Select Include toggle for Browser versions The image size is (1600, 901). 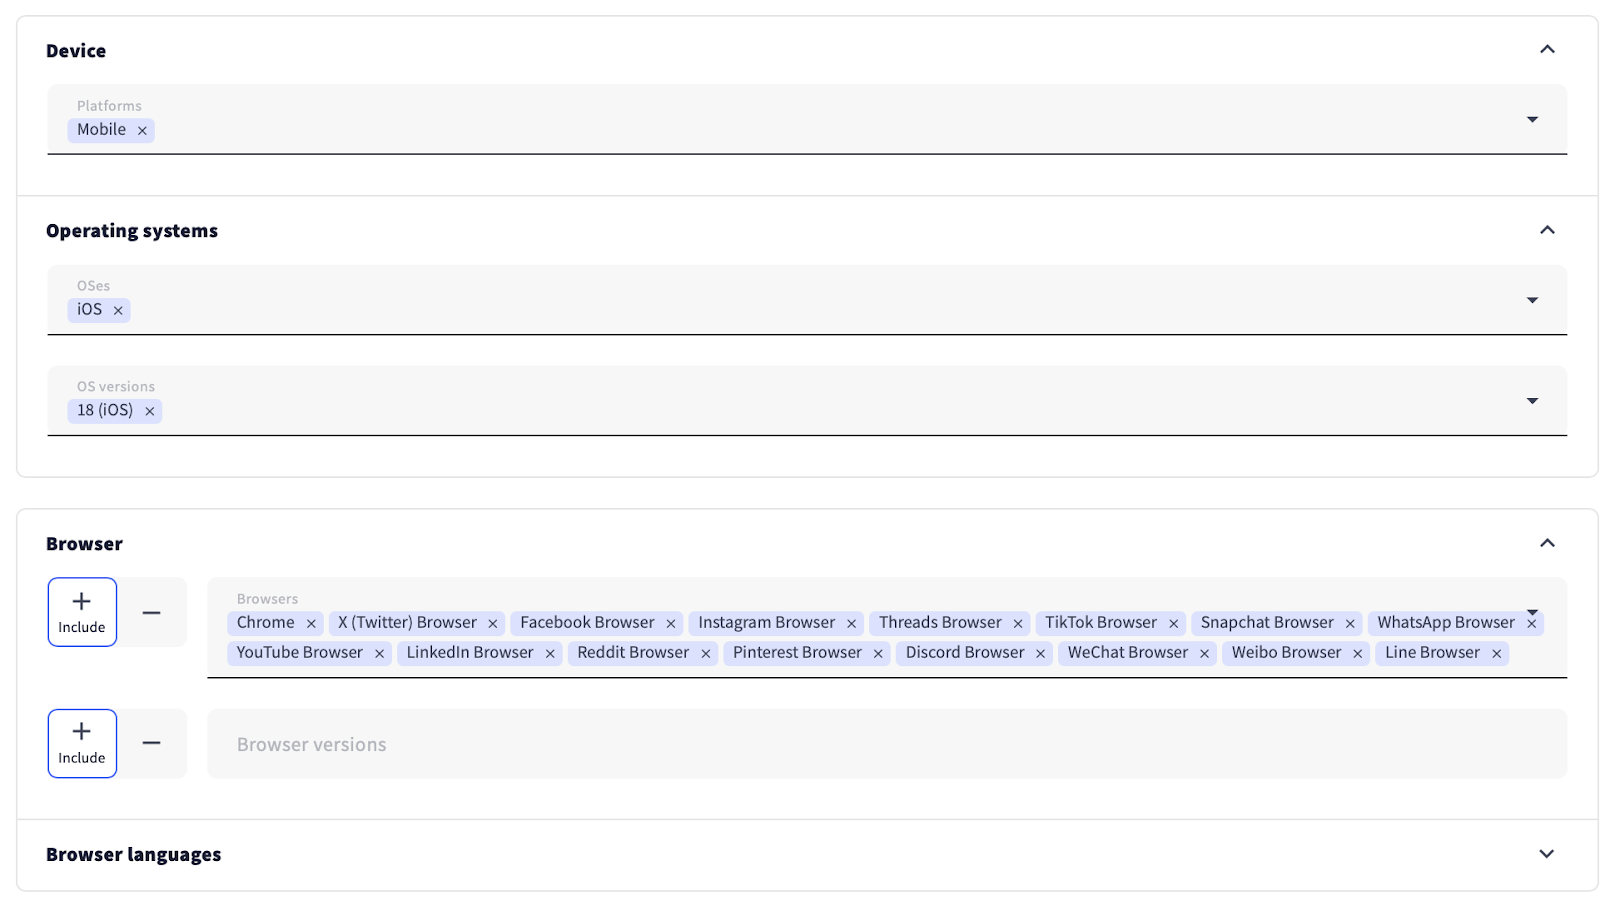[82, 743]
